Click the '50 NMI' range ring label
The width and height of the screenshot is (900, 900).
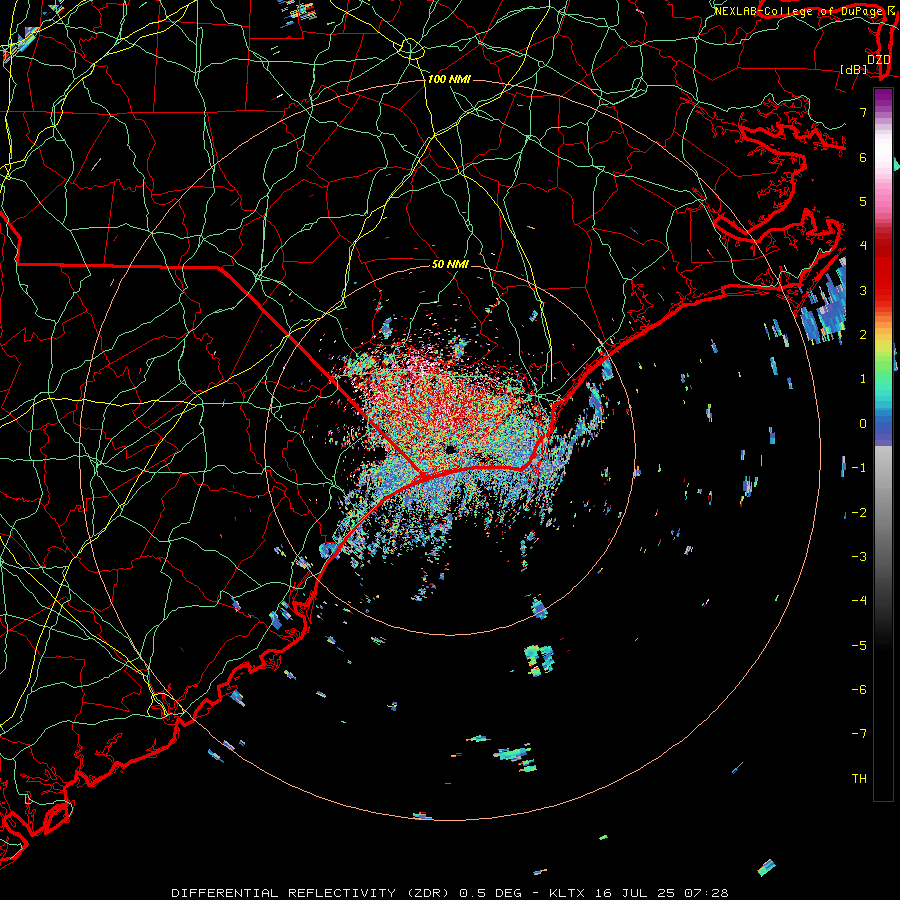(x=450, y=264)
